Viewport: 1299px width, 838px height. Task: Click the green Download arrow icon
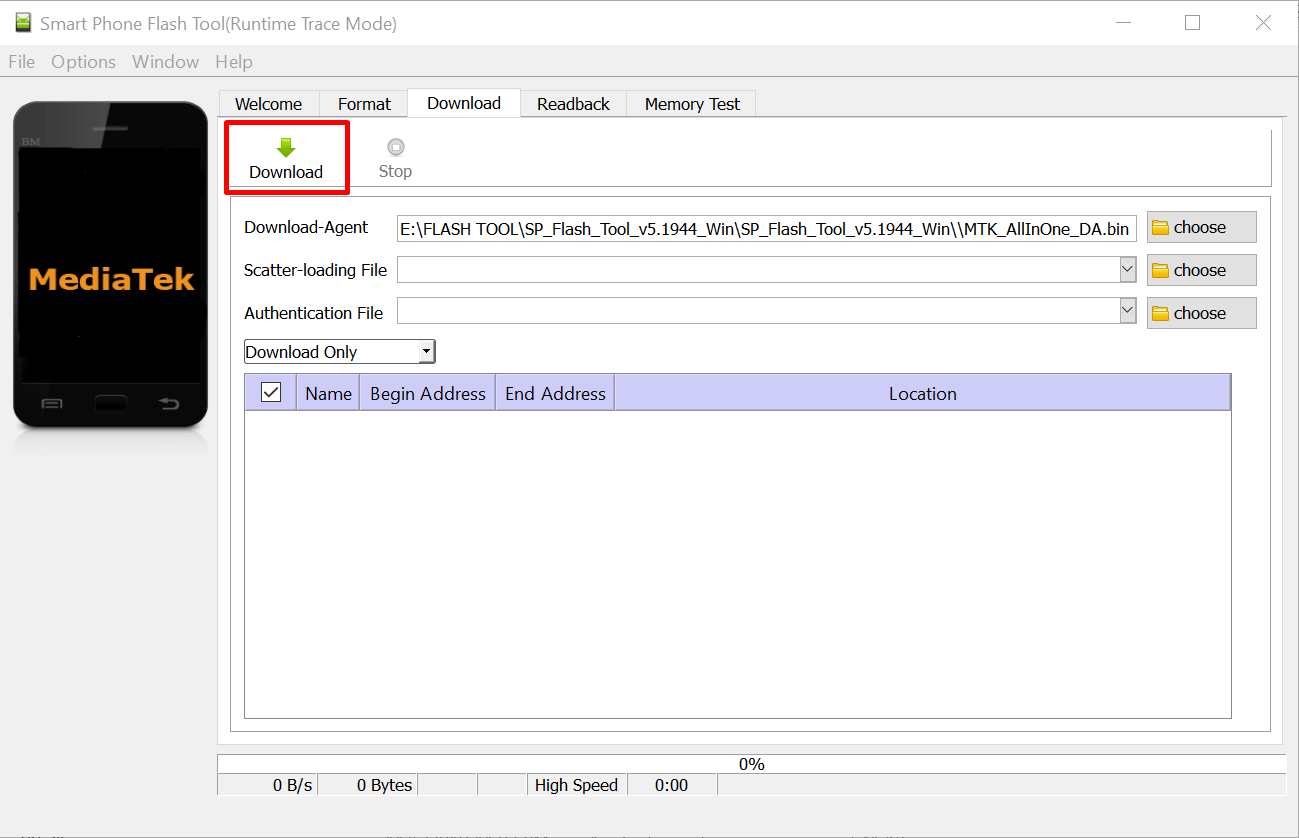(286, 147)
